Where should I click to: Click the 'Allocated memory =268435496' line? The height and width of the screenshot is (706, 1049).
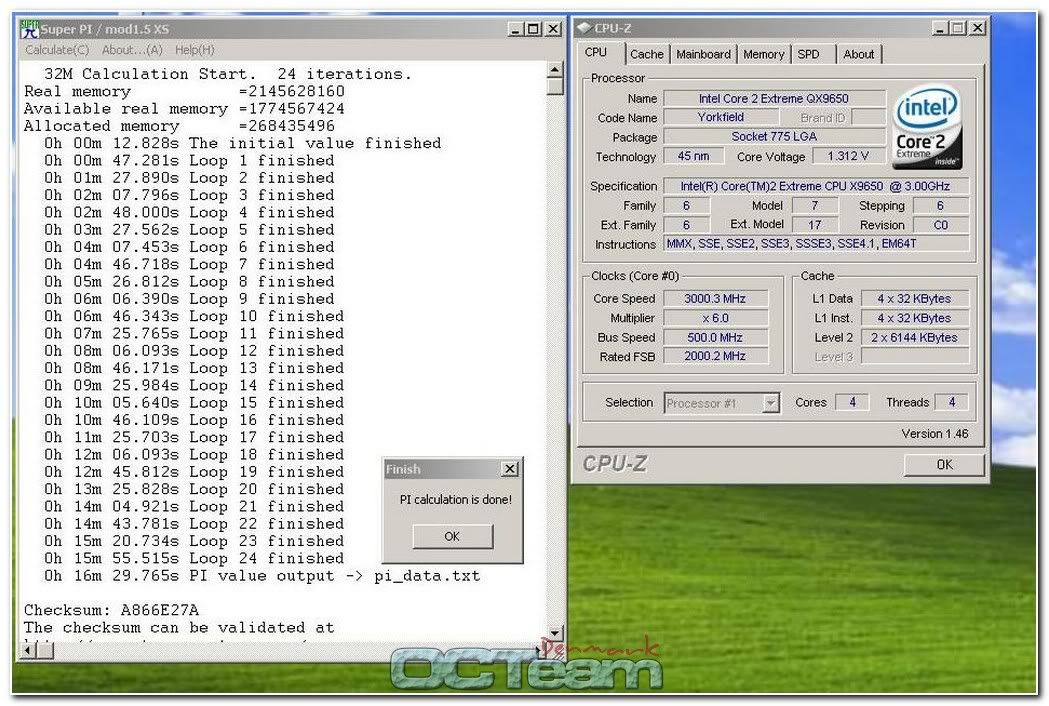pyautogui.click(x=179, y=126)
